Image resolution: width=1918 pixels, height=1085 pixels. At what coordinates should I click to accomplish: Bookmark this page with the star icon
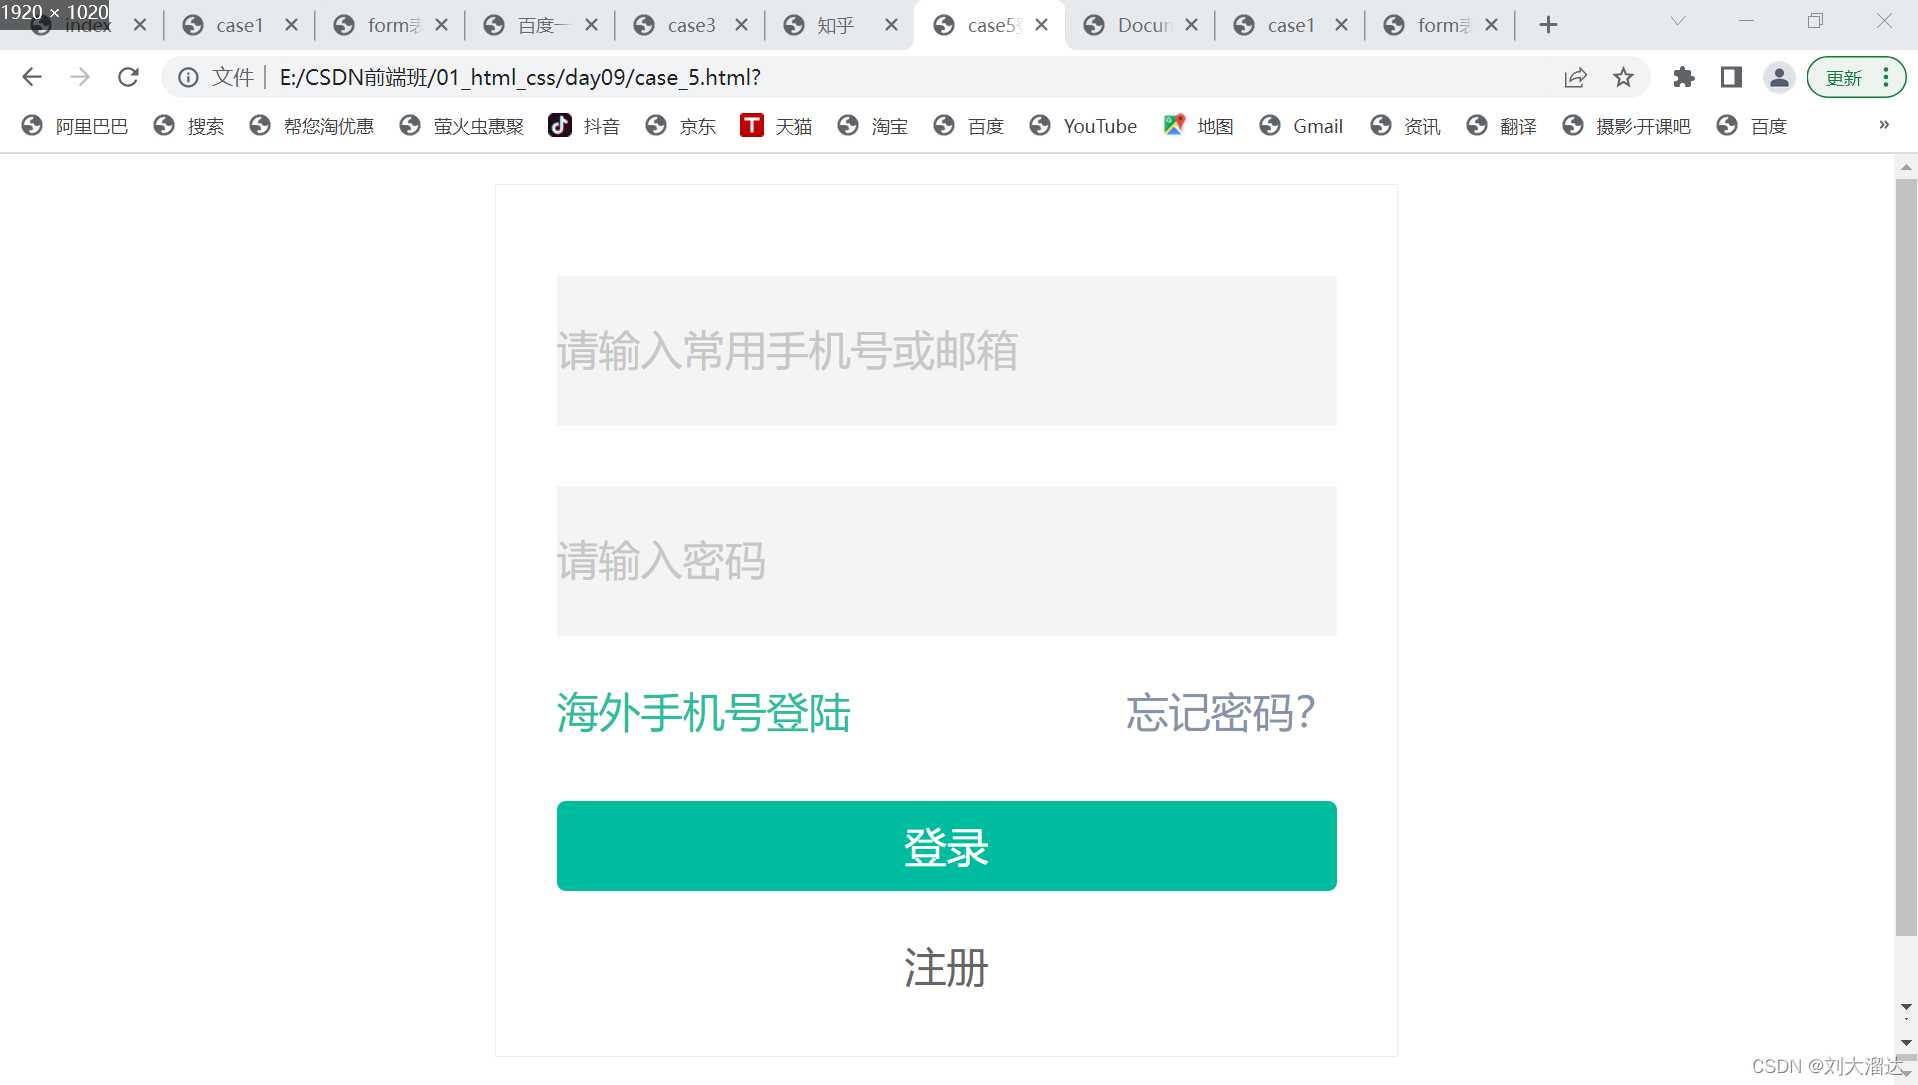tap(1623, 77)
